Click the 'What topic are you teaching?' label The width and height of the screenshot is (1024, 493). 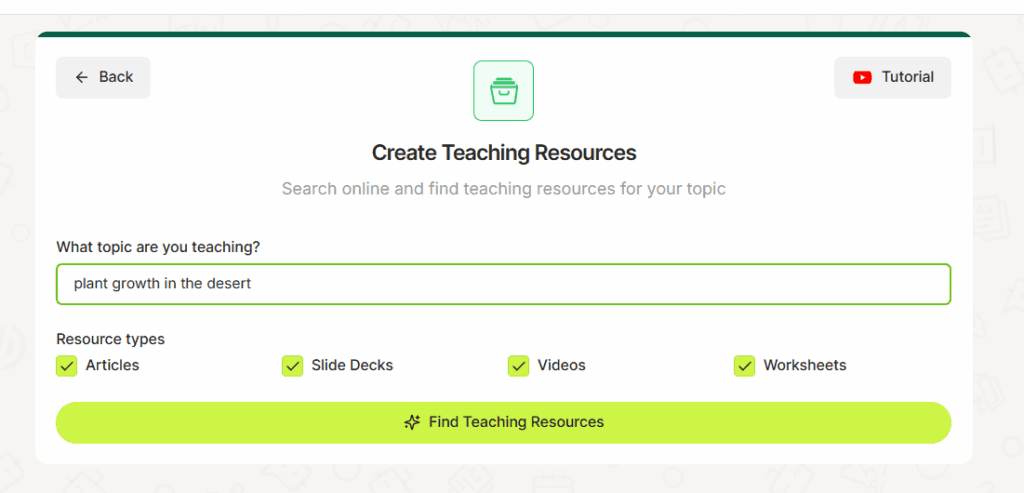click(x=158, y=247)
